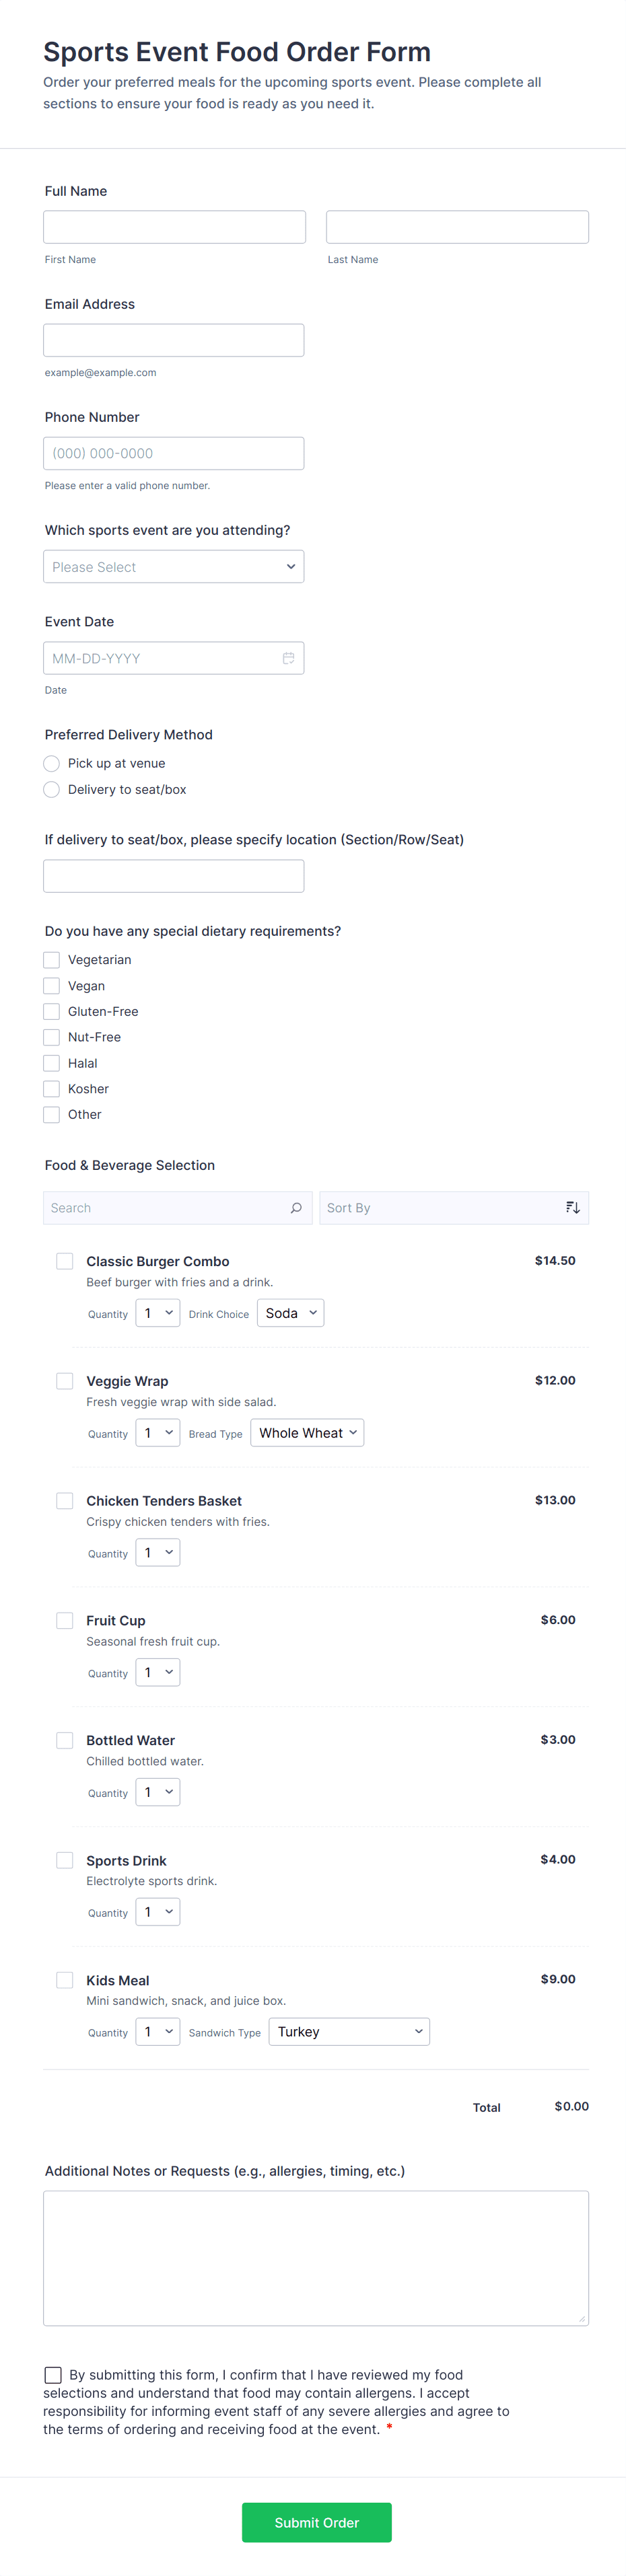Click the Additional Notes text area
626x2576 pixels.
pyautogui.click(x=316, y=2258)
